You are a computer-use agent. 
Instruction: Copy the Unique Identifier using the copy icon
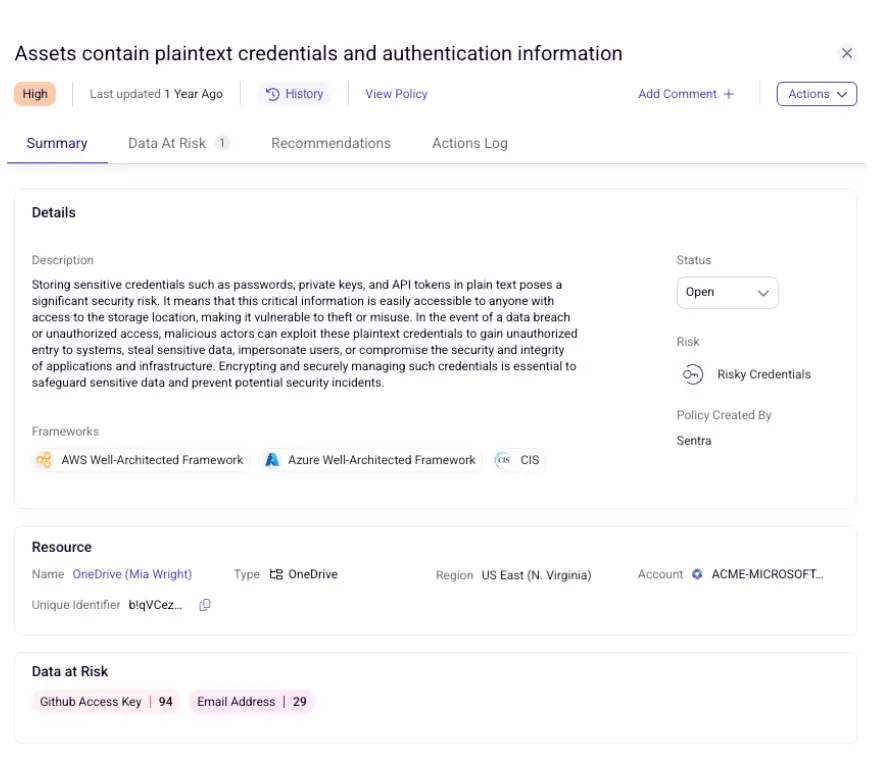pyautogui.click(x=206, y=605)
